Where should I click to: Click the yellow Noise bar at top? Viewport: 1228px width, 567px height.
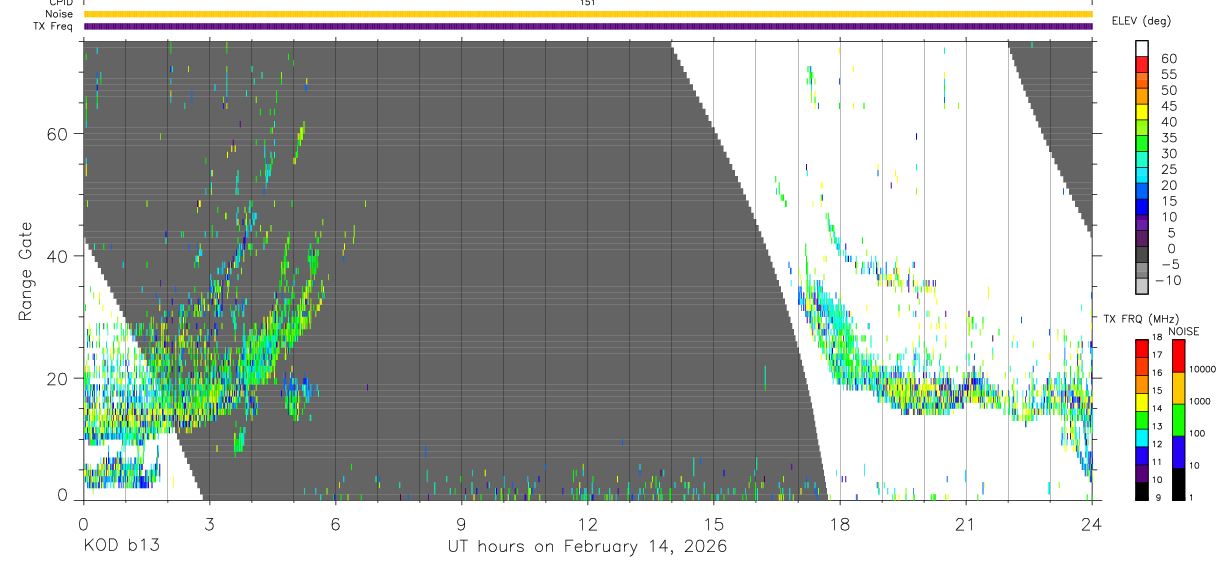pos(588,14)
